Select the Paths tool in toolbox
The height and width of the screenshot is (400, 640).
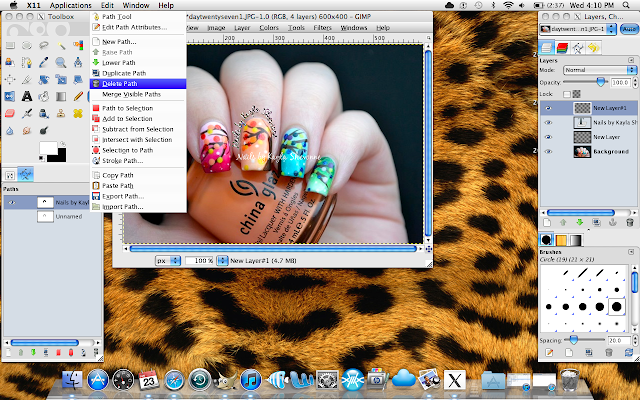coord(27,62)
